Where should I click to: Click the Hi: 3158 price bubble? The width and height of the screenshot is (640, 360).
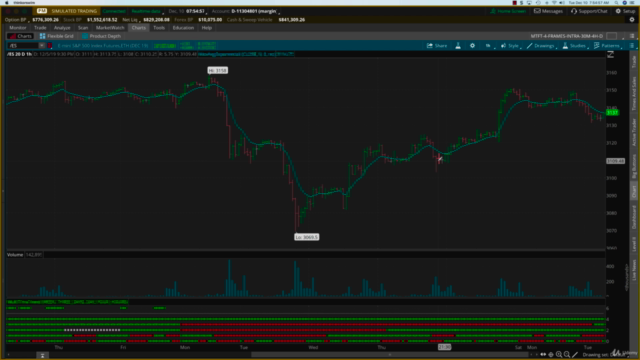[x=218, y=71]
